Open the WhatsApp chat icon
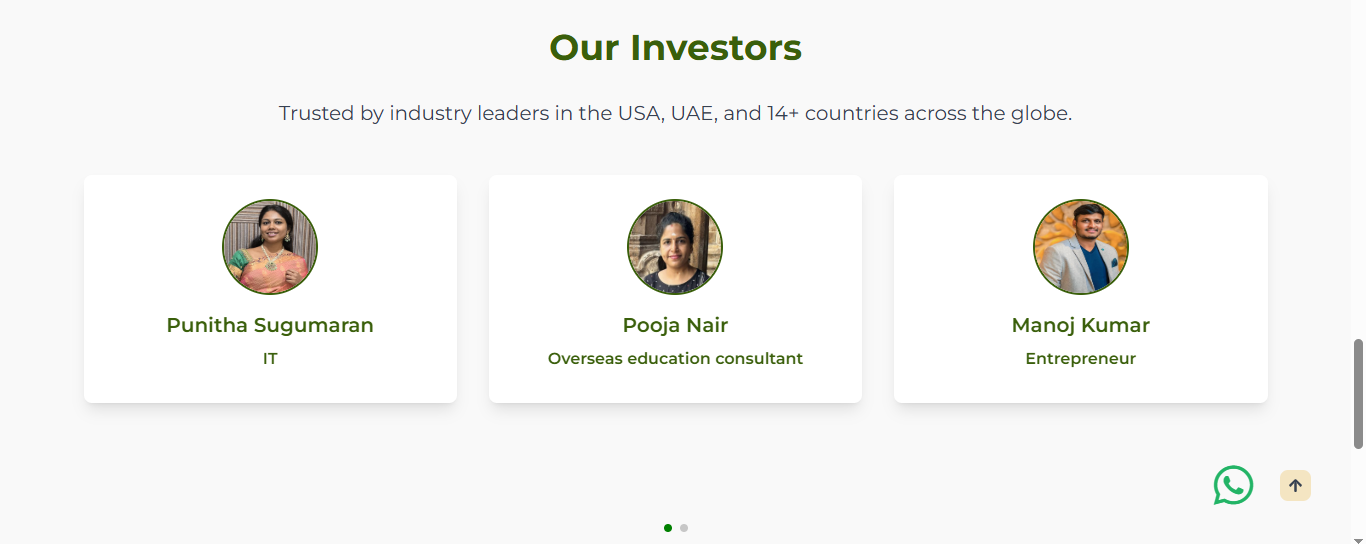This screenshot has width=1366, height=544. 1233,485
